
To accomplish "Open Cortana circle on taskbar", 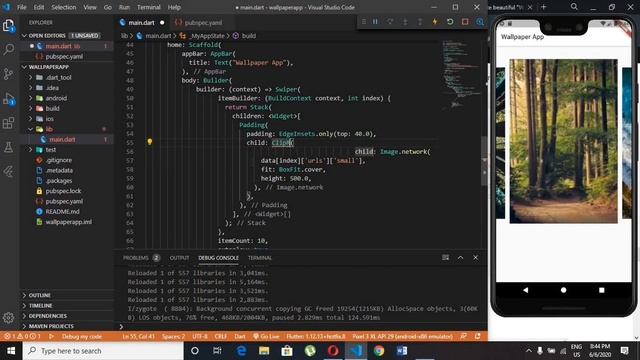I will click(x=195, y=351).
